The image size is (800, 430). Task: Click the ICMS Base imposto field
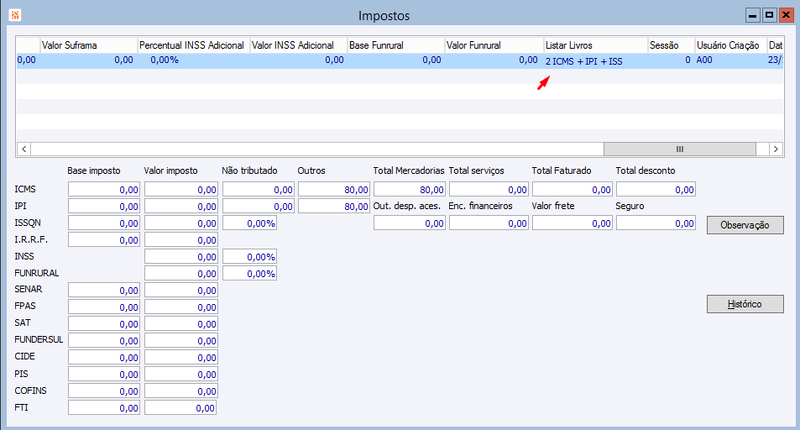click(x=104, y=190)
